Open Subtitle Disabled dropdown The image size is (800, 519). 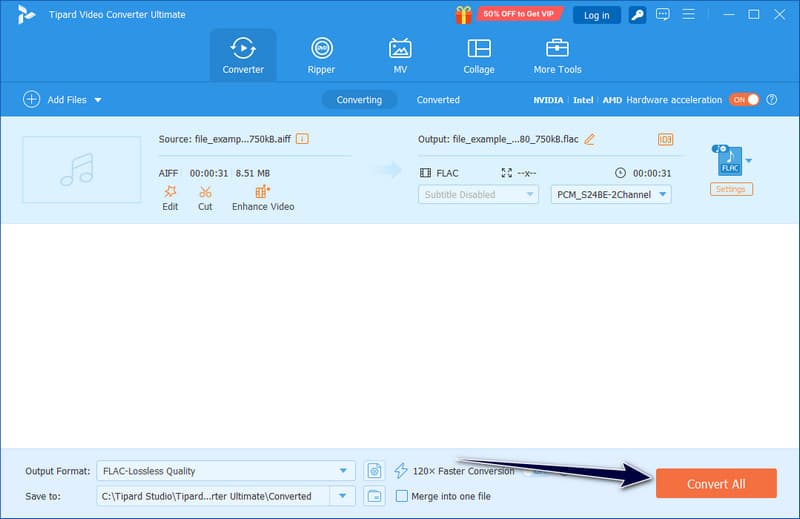(478, 194)
